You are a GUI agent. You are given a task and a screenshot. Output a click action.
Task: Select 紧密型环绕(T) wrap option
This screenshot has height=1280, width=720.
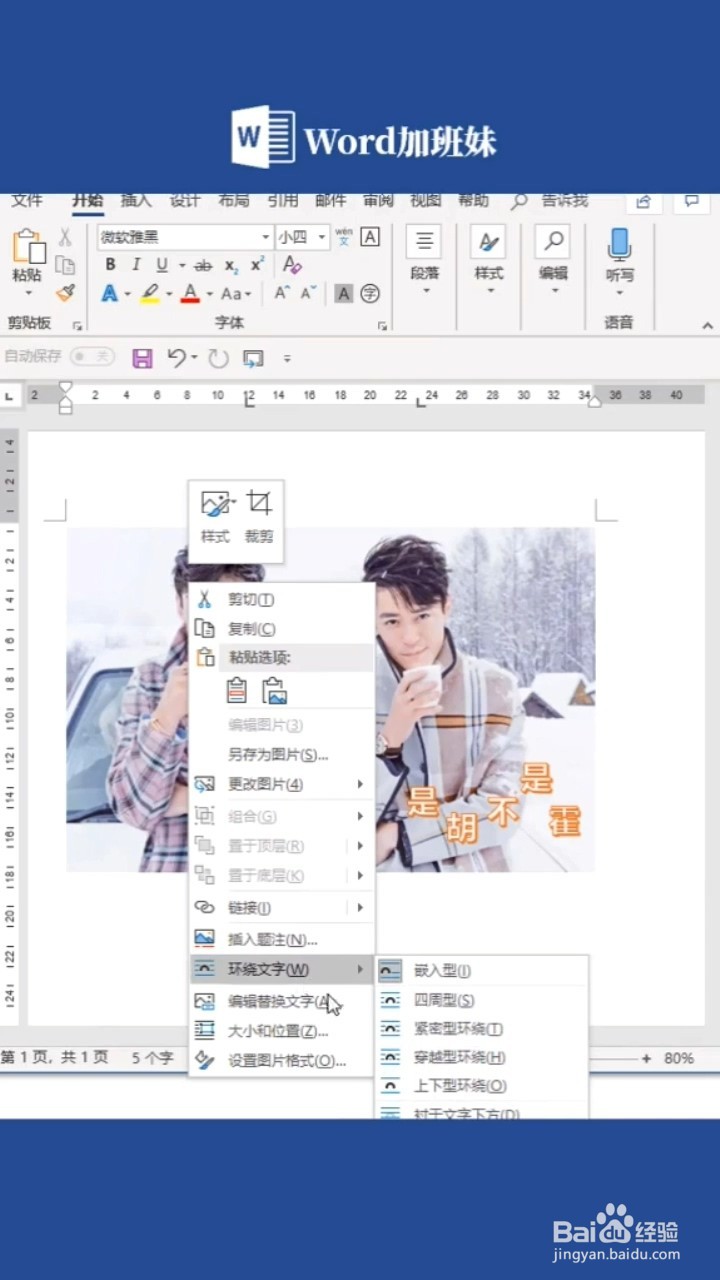[x=481, y=1029]
